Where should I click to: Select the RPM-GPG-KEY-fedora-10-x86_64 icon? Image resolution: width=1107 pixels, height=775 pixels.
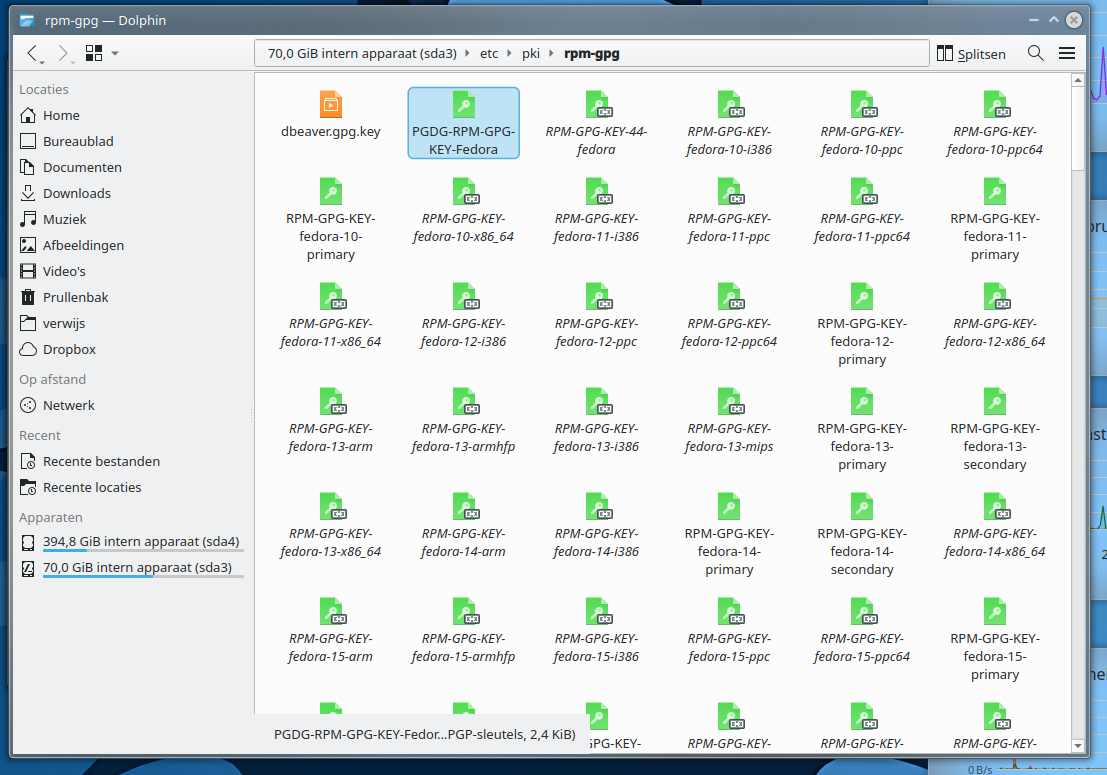[465, 191]
